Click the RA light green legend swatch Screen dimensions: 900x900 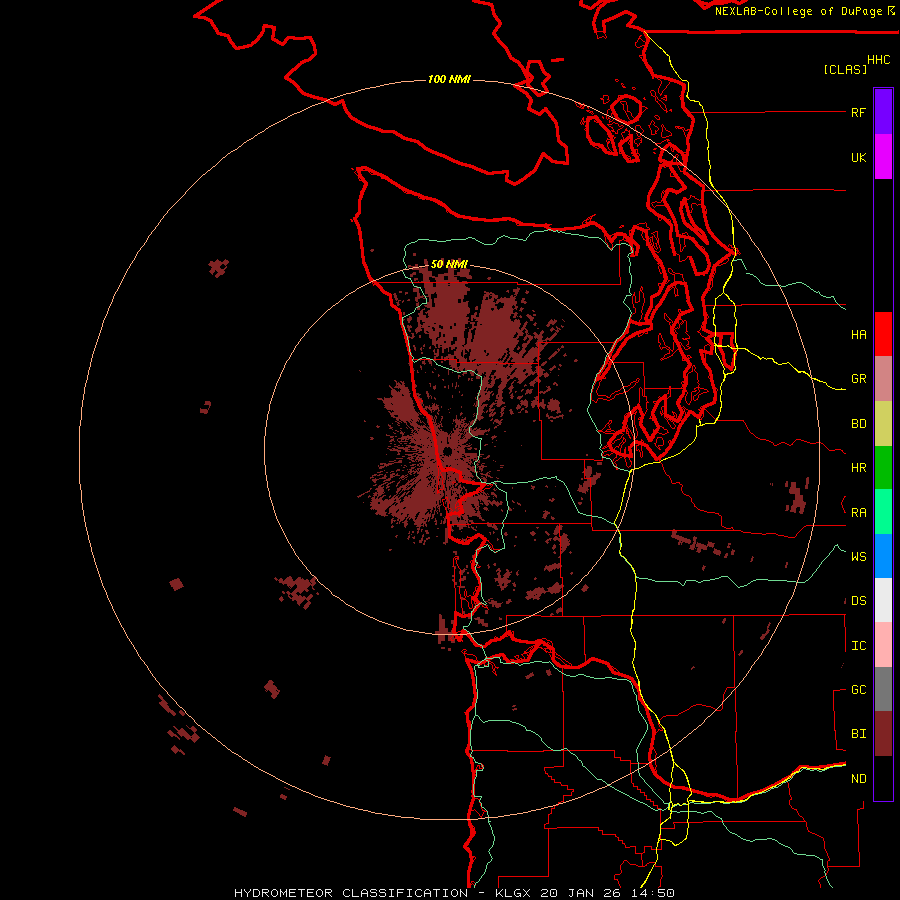883,512
